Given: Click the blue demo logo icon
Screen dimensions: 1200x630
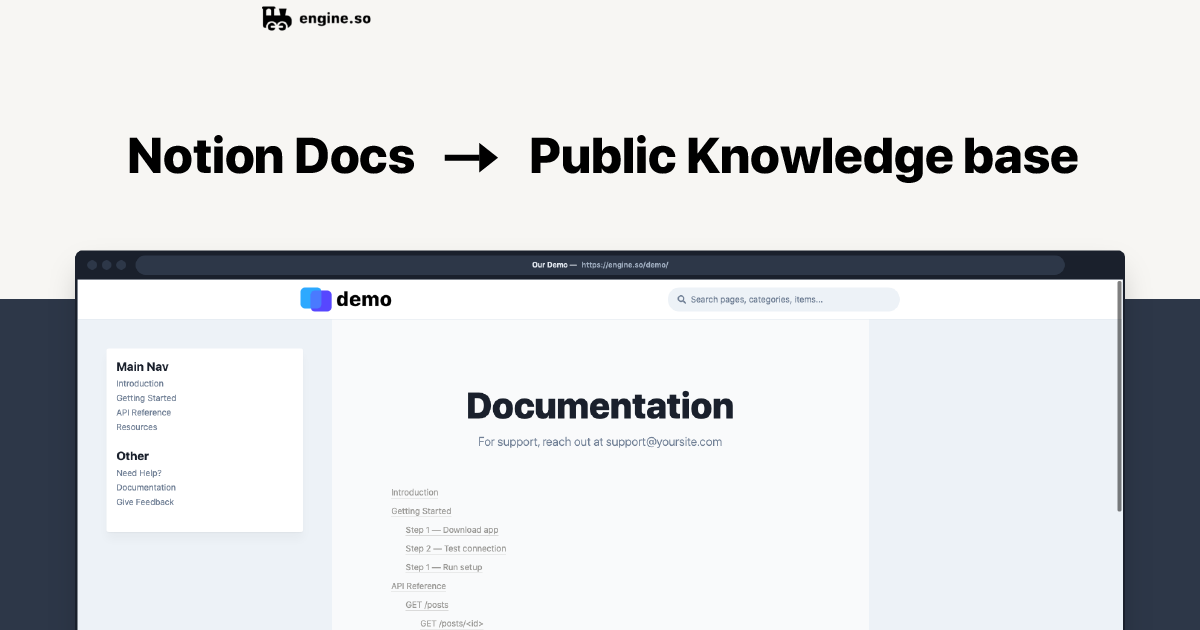Looking at the screenshot, I should pos(315,299).
